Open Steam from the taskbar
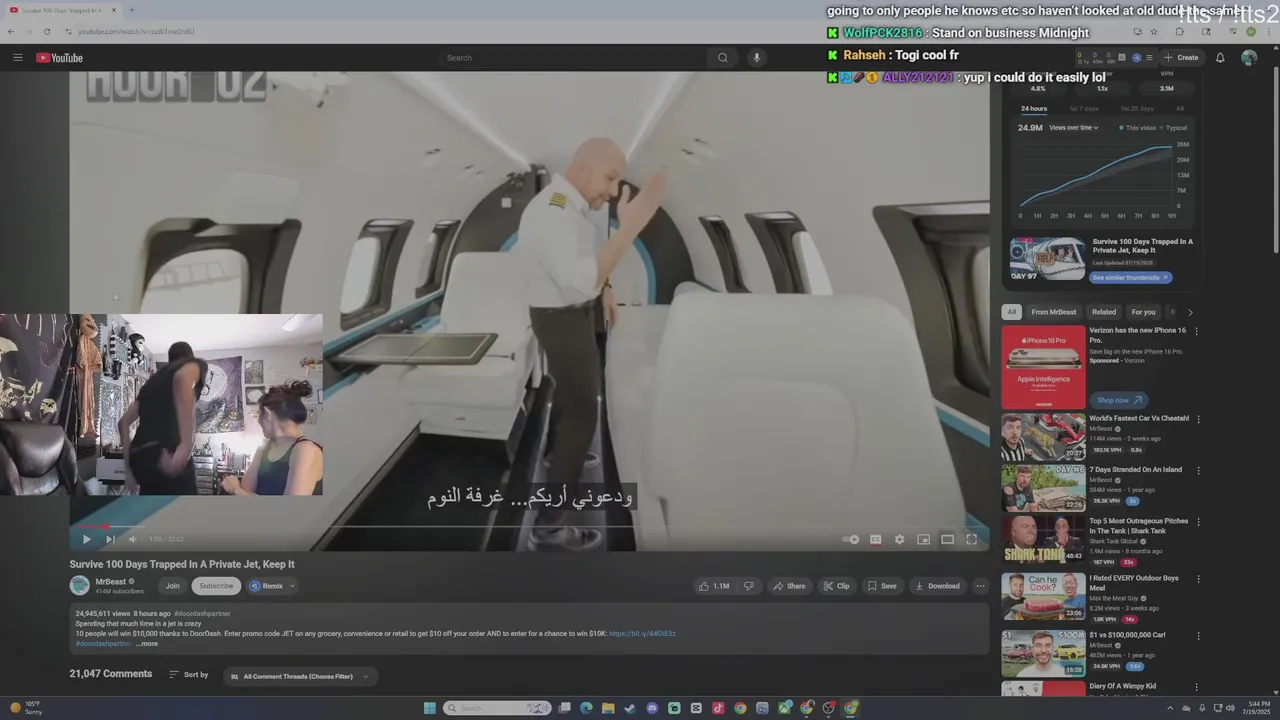 tap(630, 708)
